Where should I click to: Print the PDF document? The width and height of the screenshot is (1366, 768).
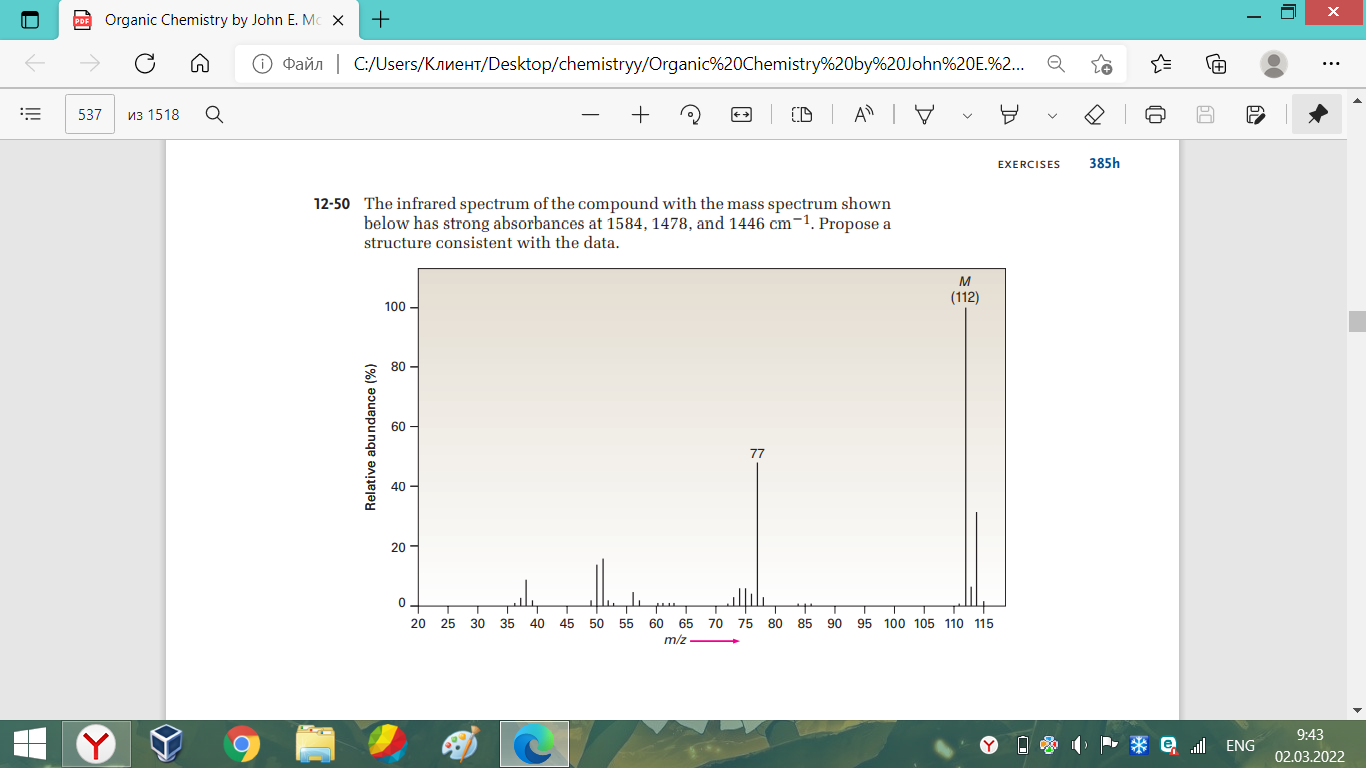coord(1155,114)
